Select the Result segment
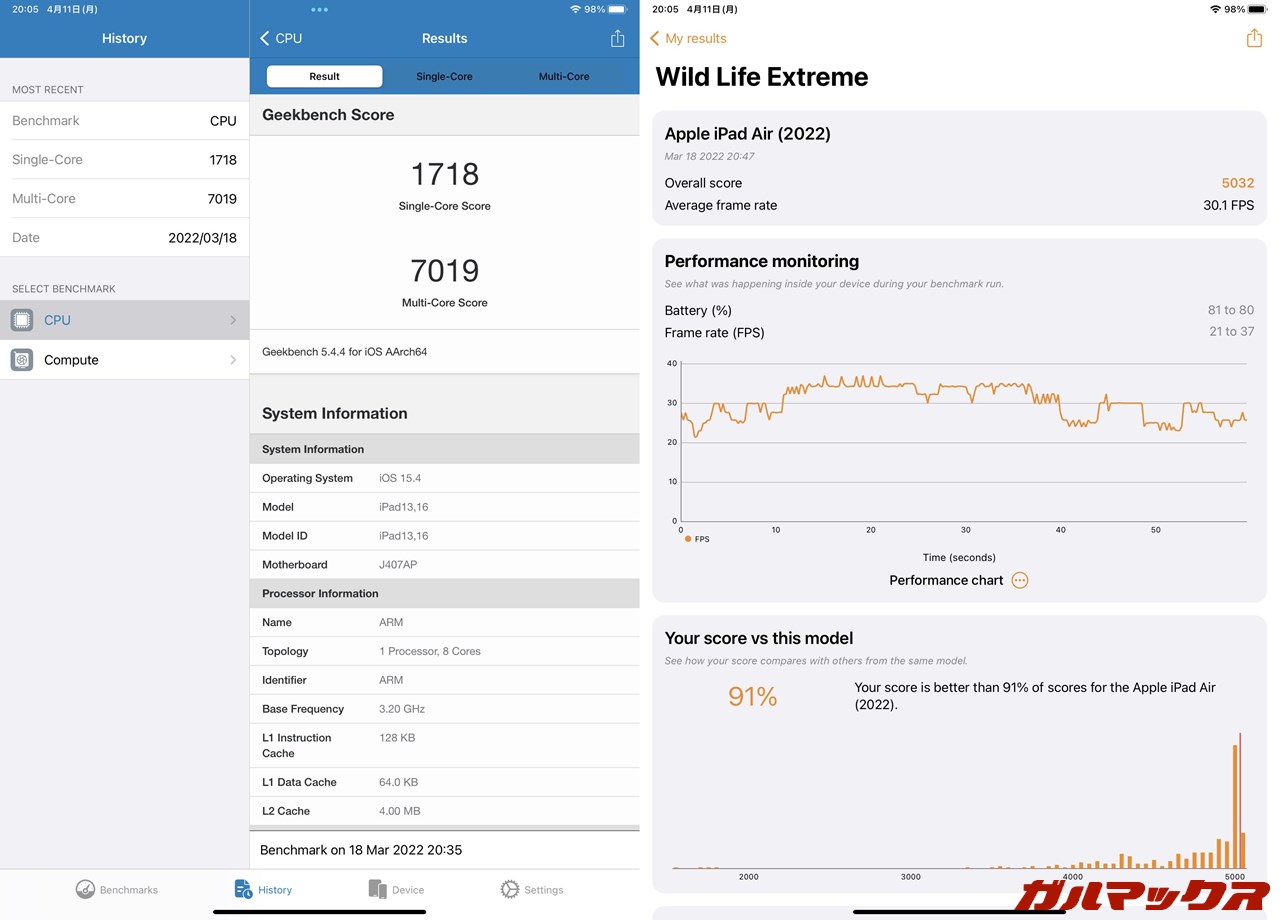 pyautogui.click(x=324, y=76)
